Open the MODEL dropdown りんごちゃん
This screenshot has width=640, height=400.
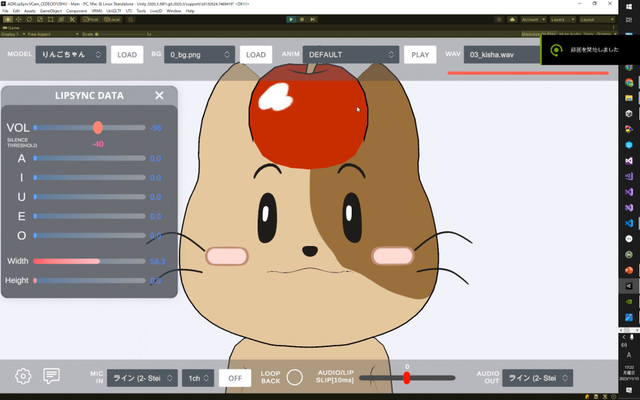pos(70,54)
